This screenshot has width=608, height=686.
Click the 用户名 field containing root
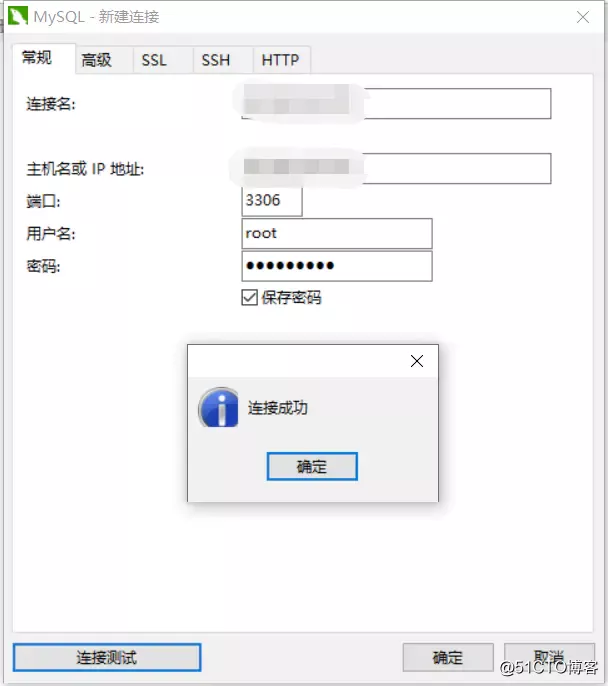[337, 234]
